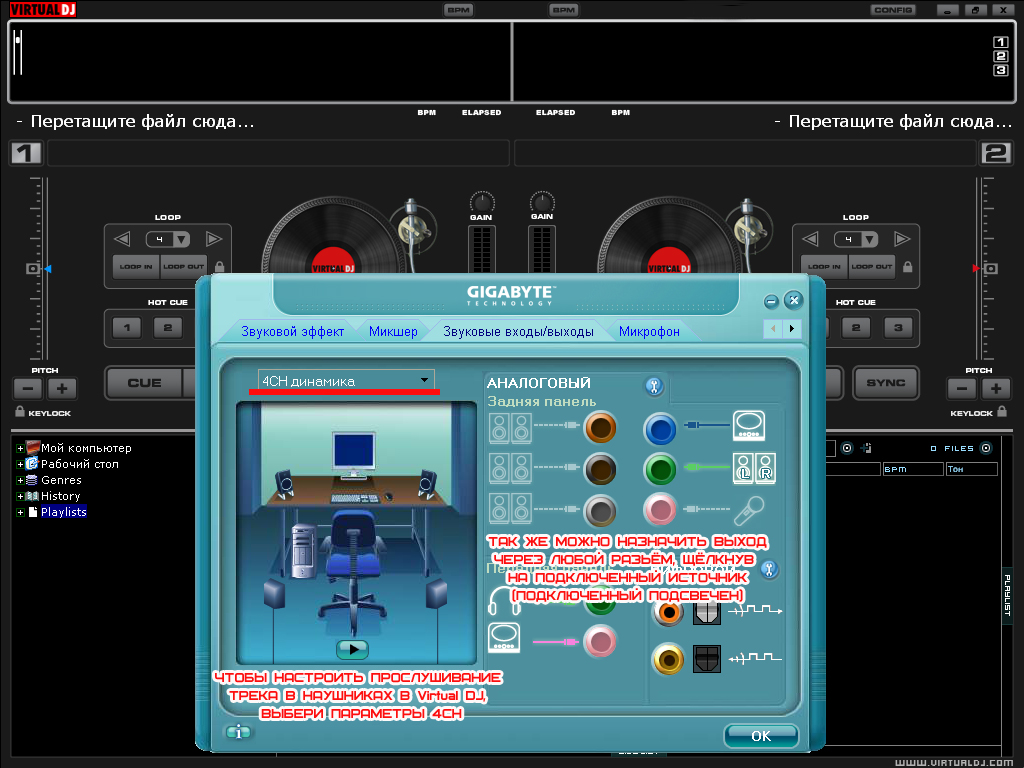Expand History tree node
The image size is (1024, 768).
[x=20, y=496]
